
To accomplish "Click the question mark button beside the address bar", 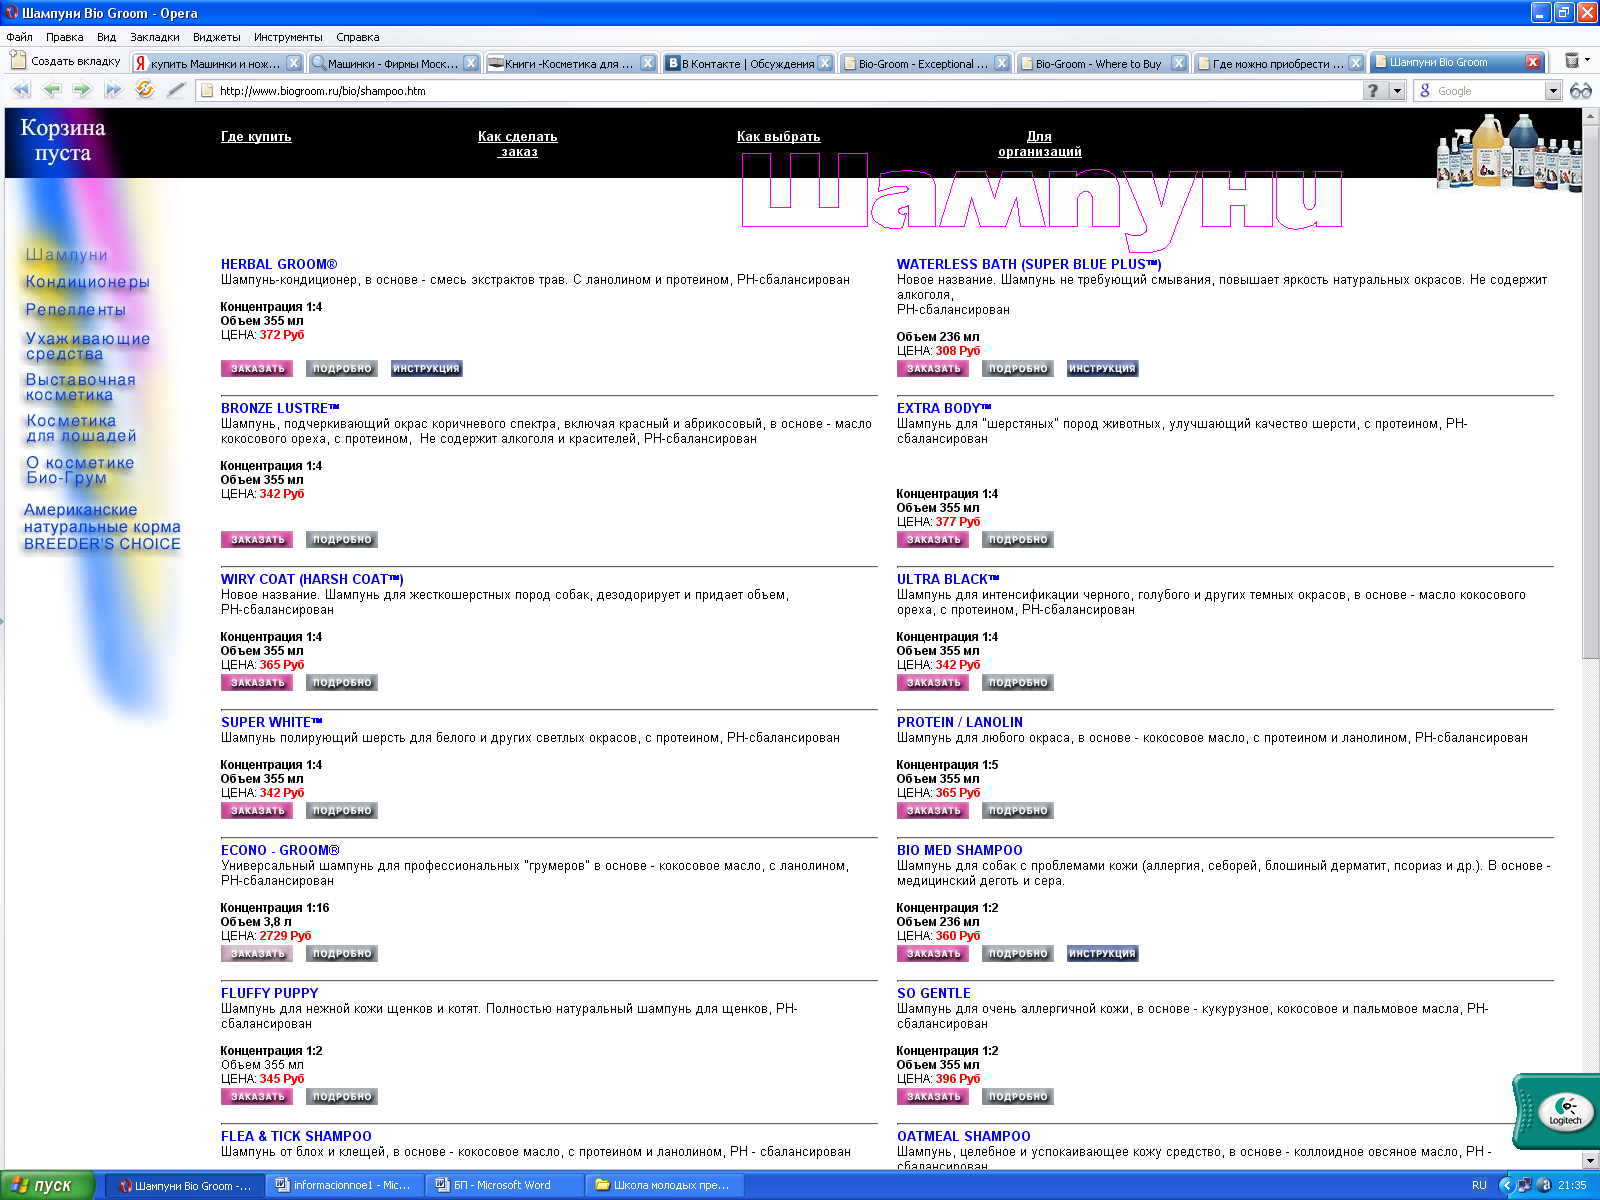I will [x=1373, y=91].
